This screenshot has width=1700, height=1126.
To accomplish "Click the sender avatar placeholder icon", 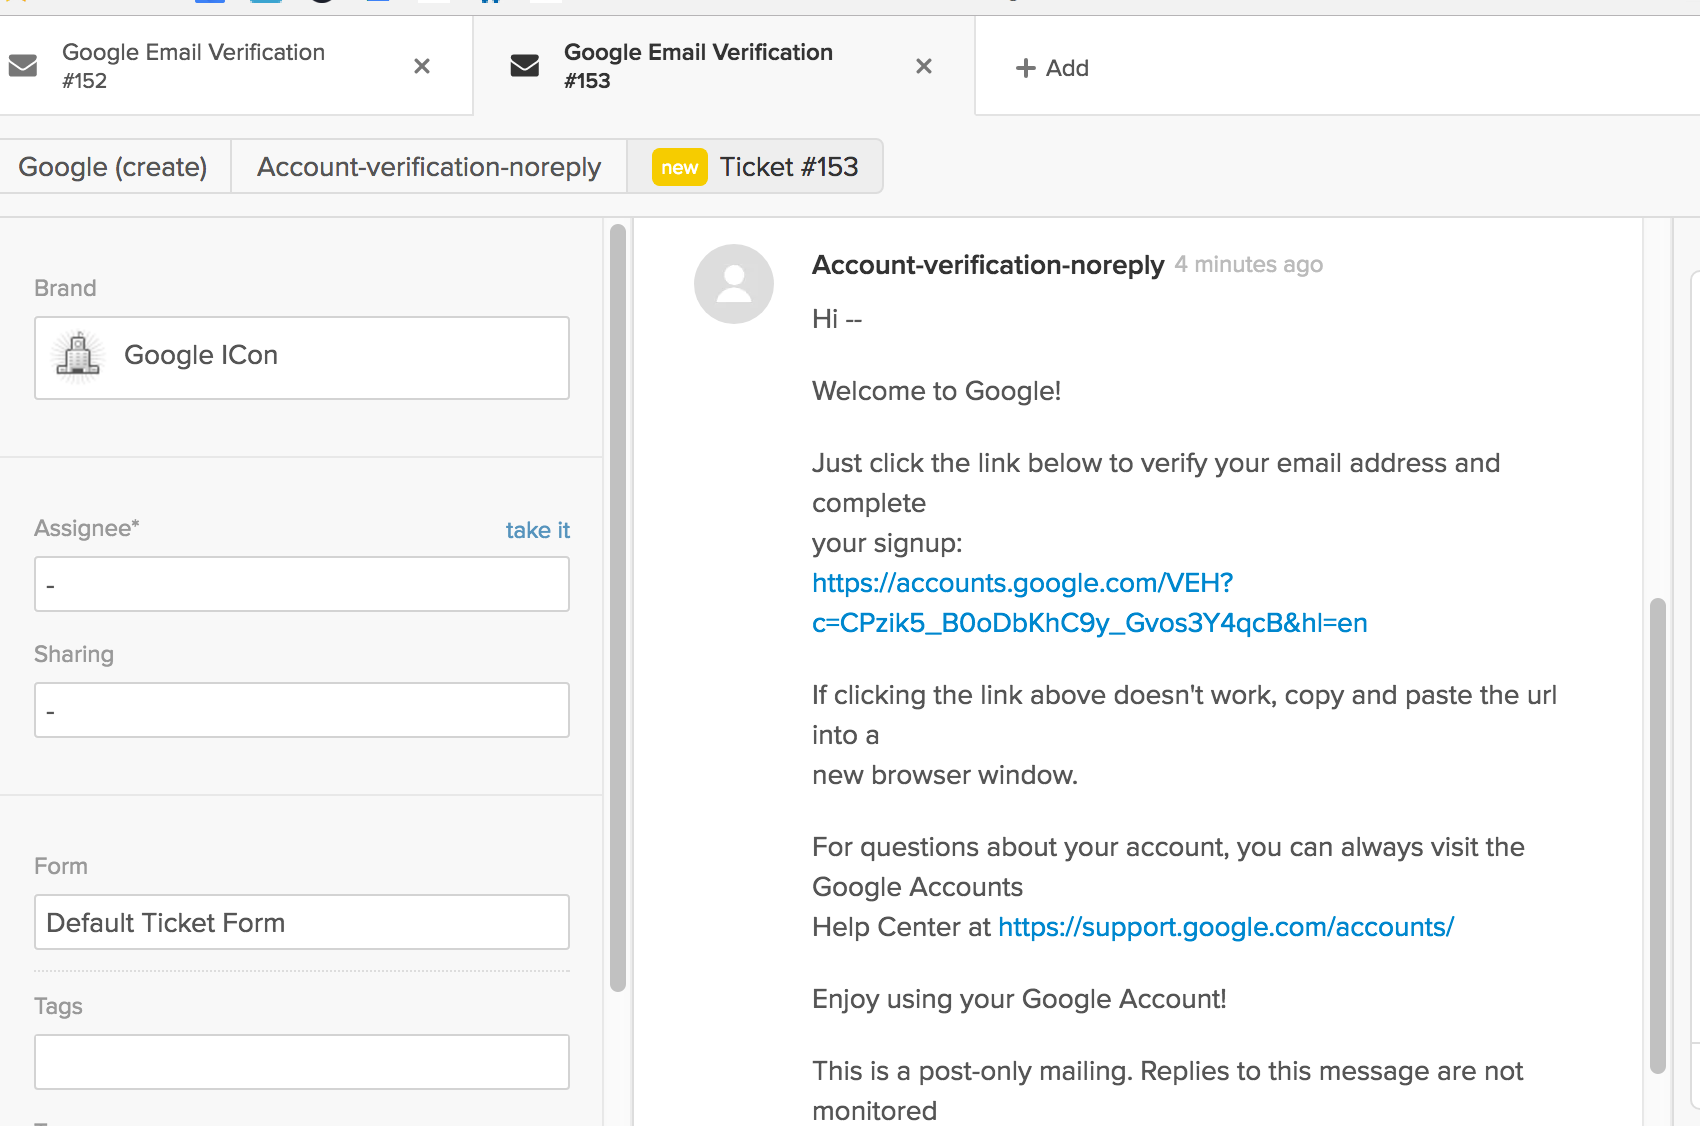I will 734,284.
